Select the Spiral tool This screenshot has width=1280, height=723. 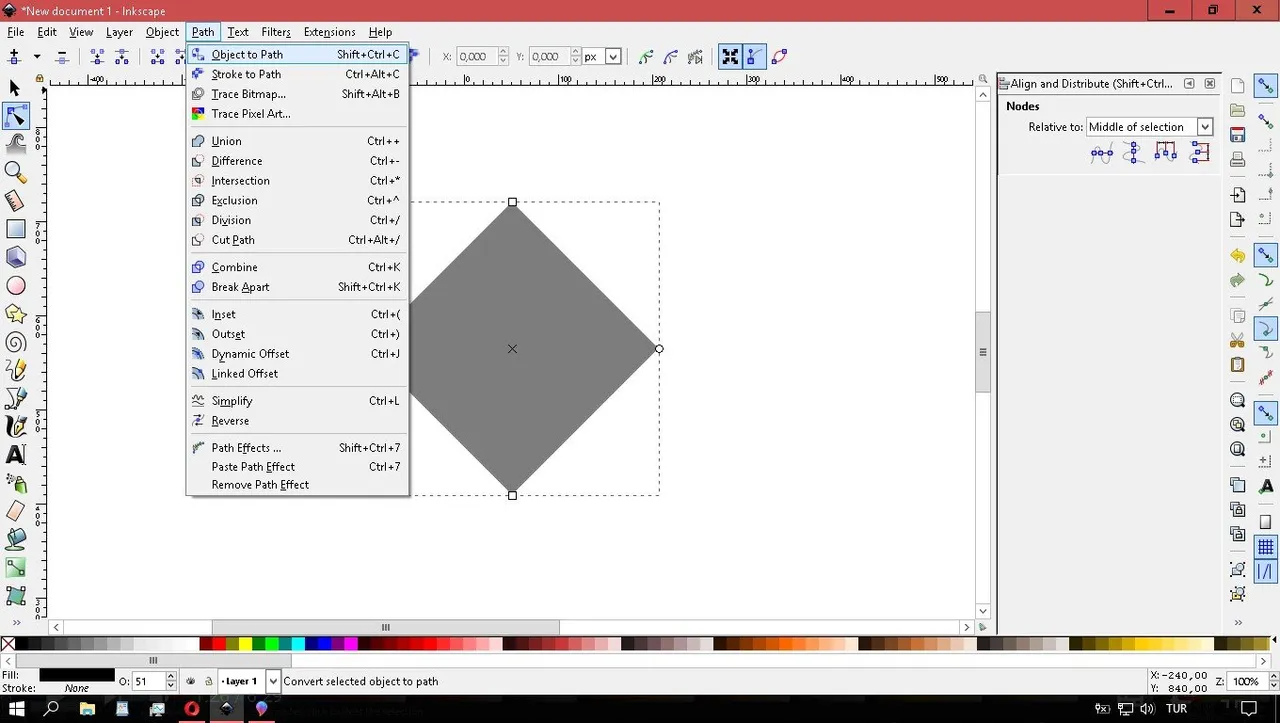(x=15, y=342)
